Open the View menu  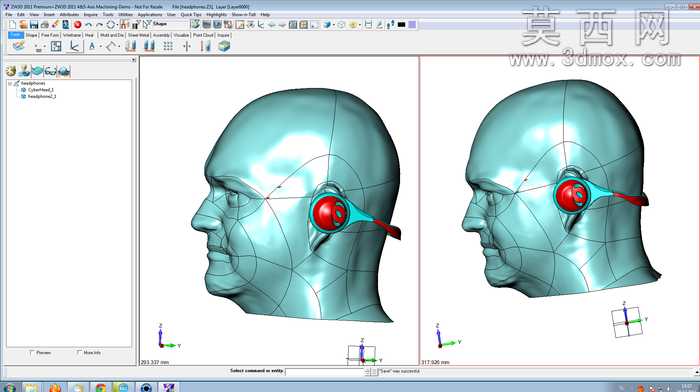pyautogui.click(x=34, y=15)
